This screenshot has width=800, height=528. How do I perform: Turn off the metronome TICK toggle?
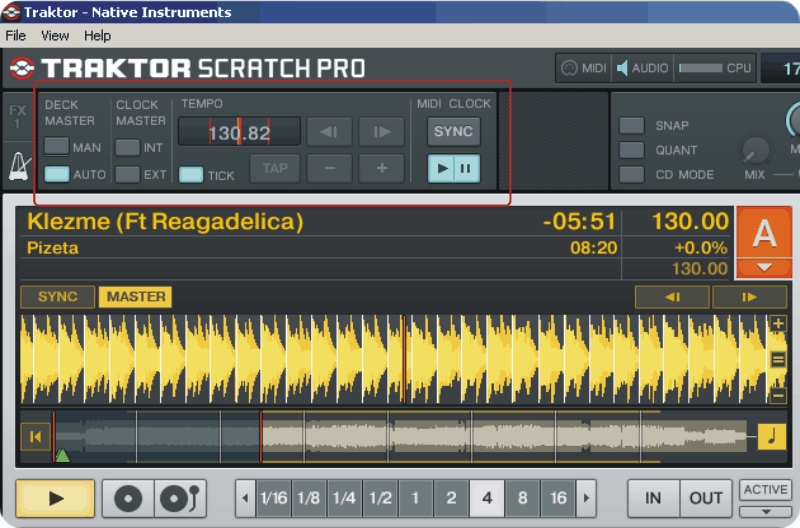point(191,175)
